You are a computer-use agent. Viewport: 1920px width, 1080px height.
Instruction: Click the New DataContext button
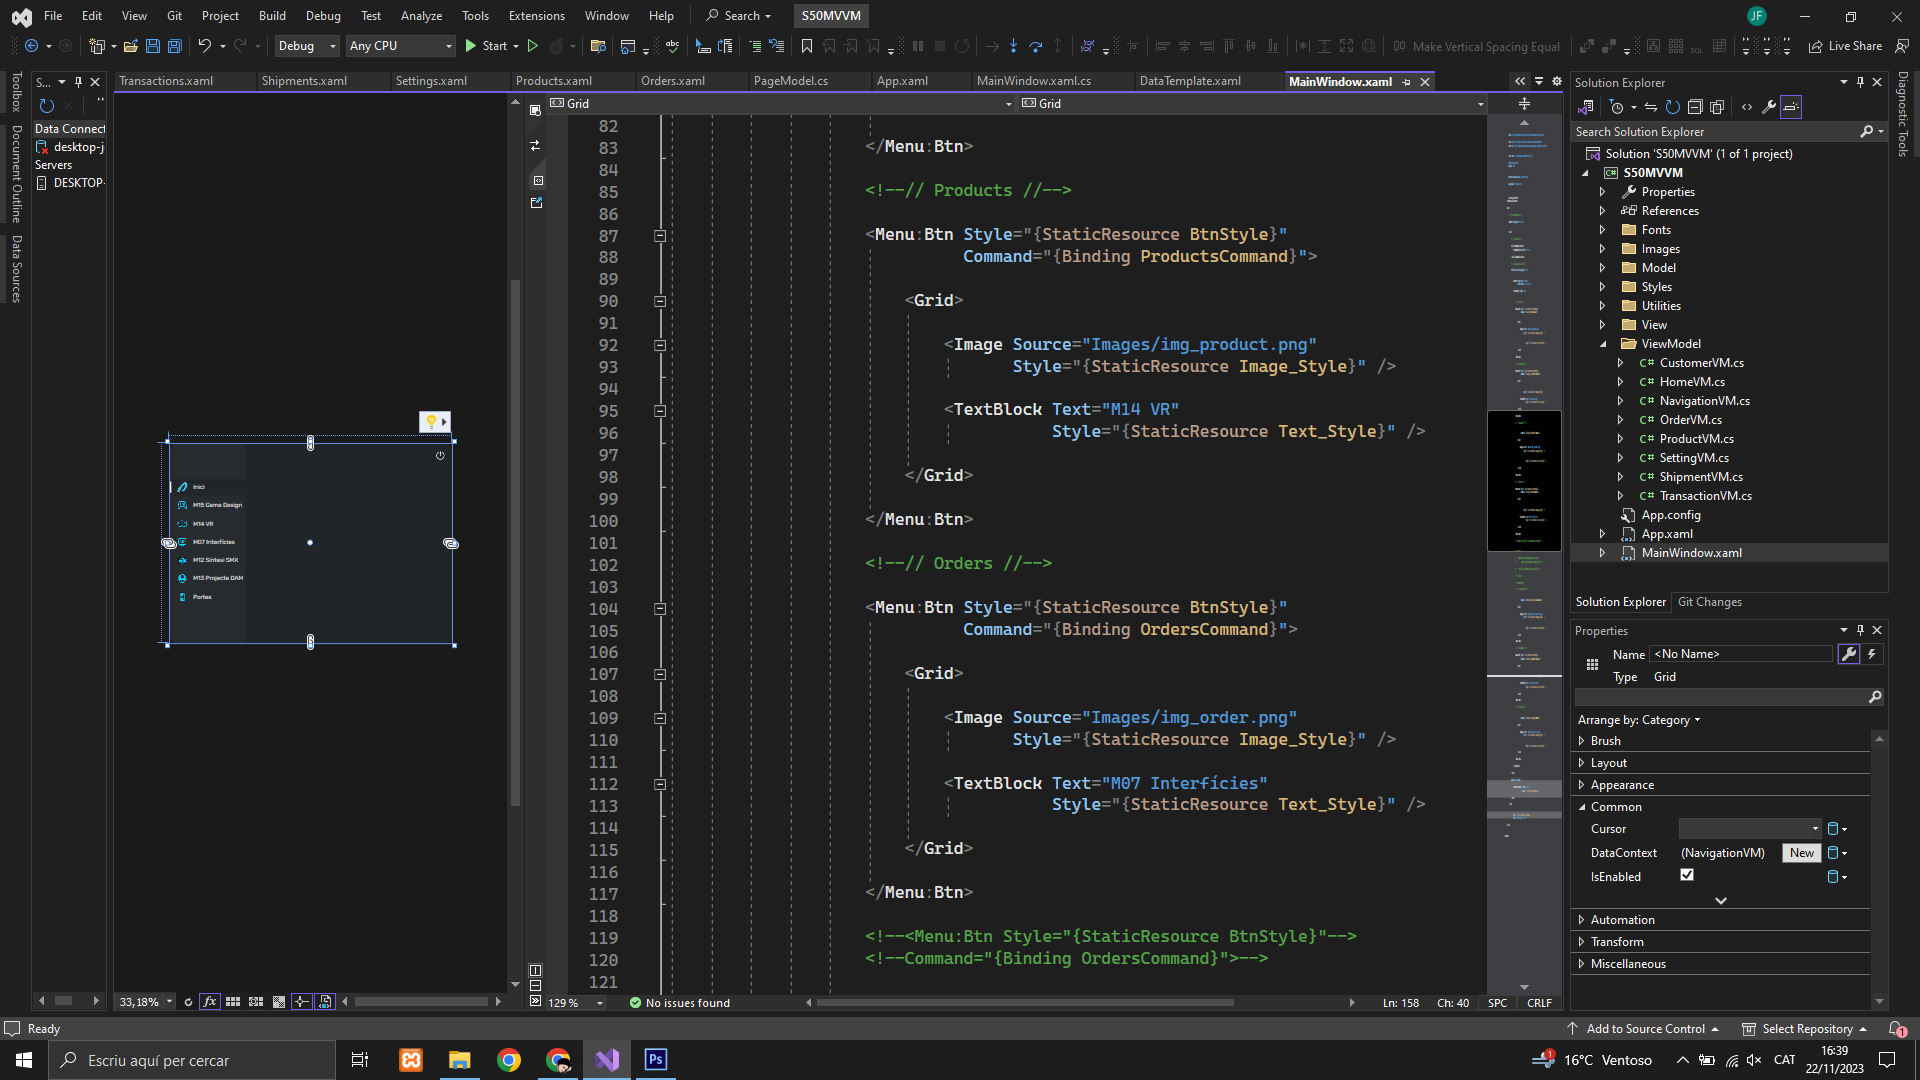[x=1801, y=853]
